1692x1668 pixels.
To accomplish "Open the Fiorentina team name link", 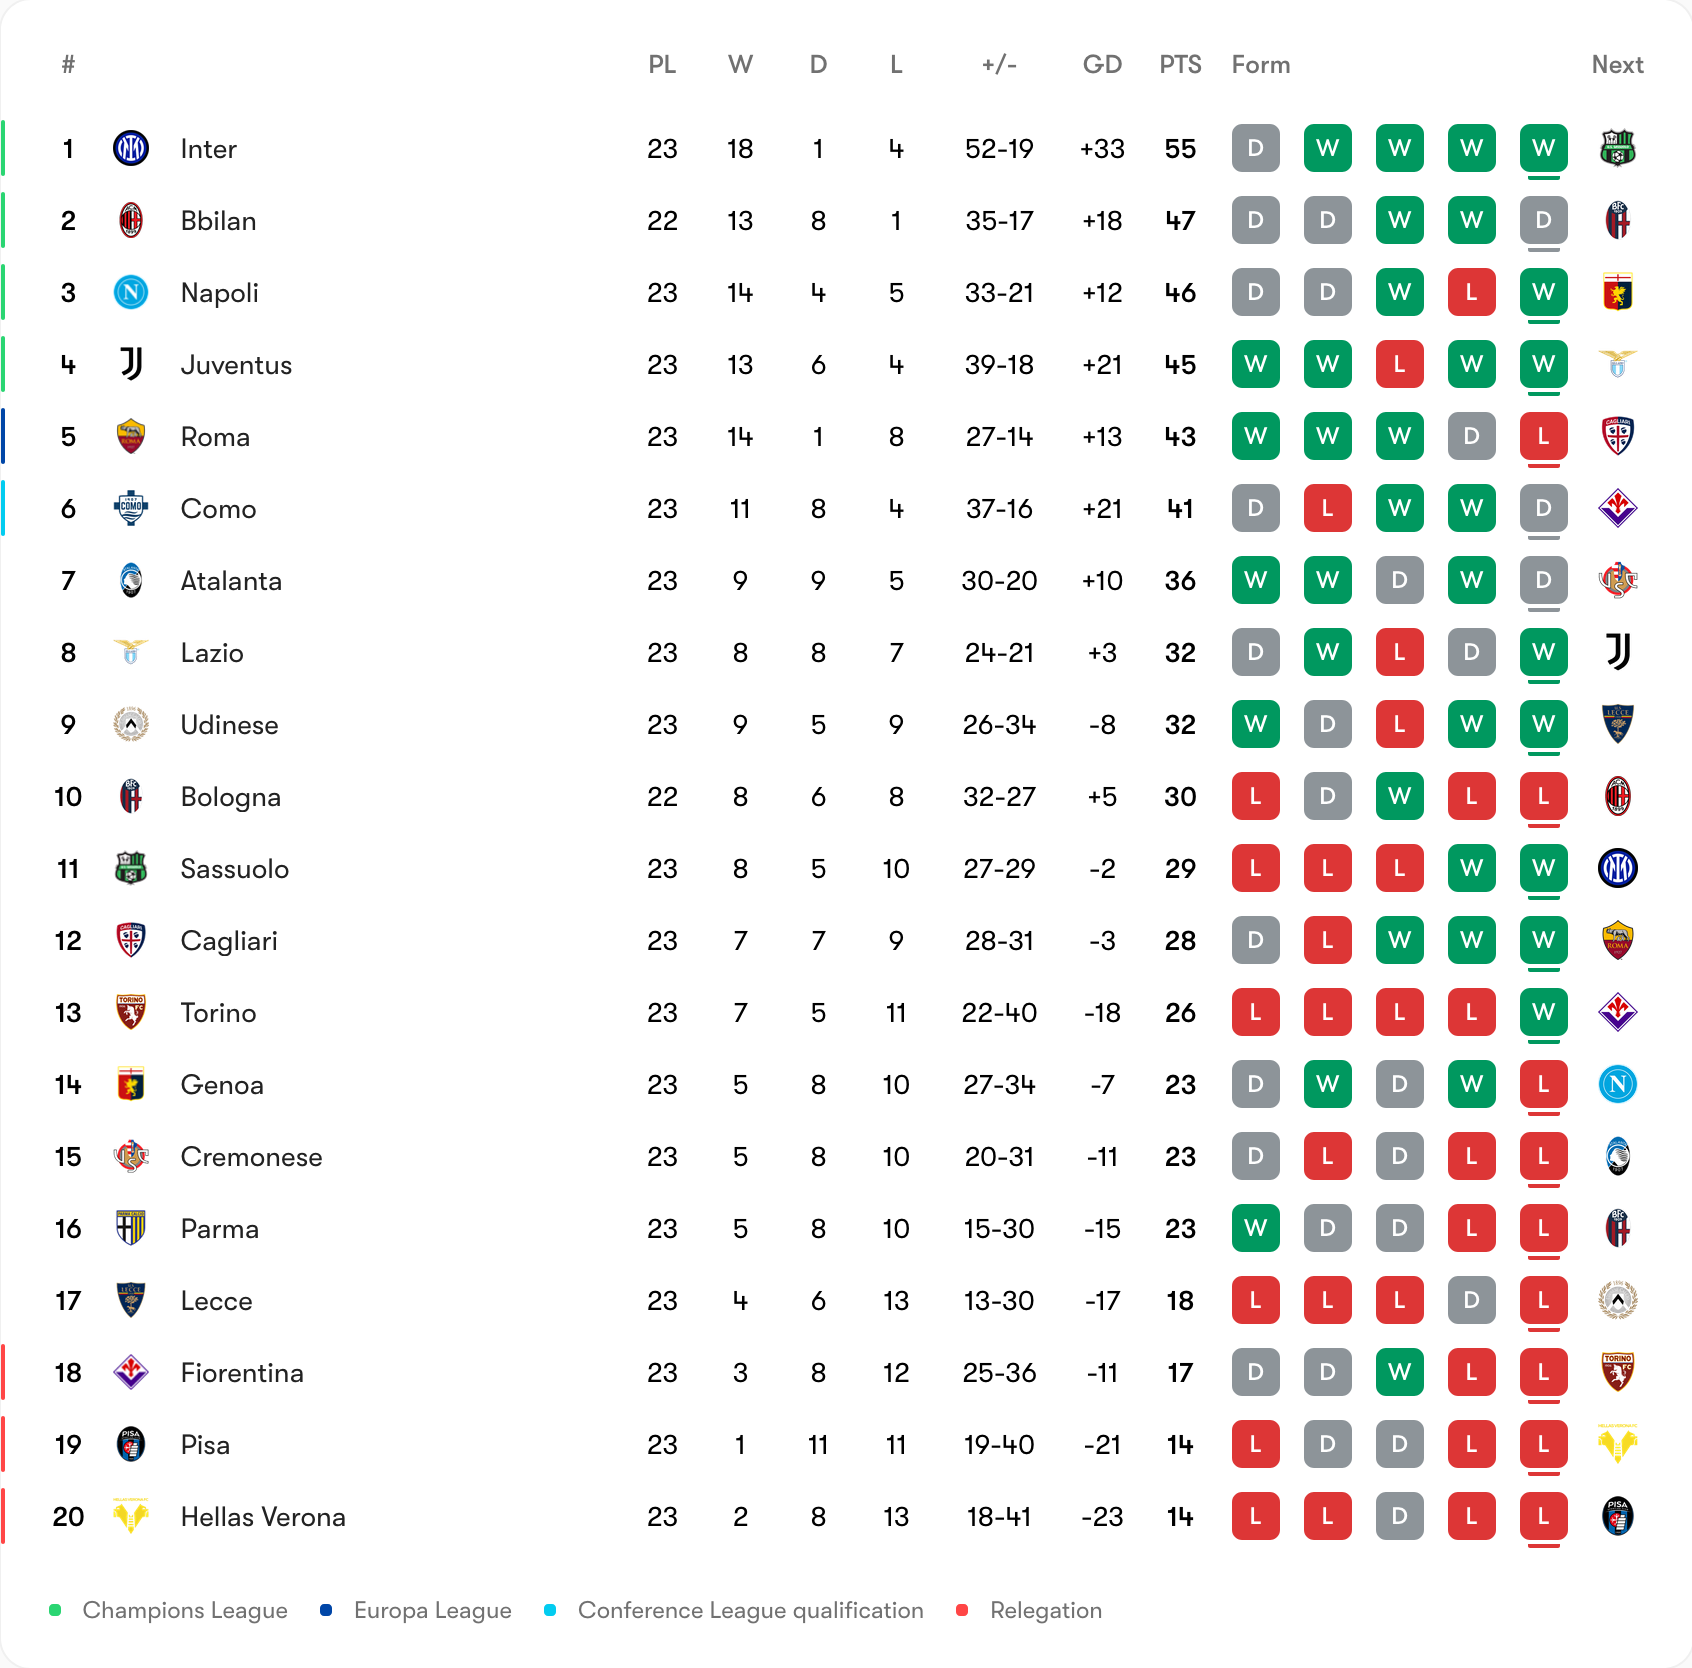I will point(242,1373).
